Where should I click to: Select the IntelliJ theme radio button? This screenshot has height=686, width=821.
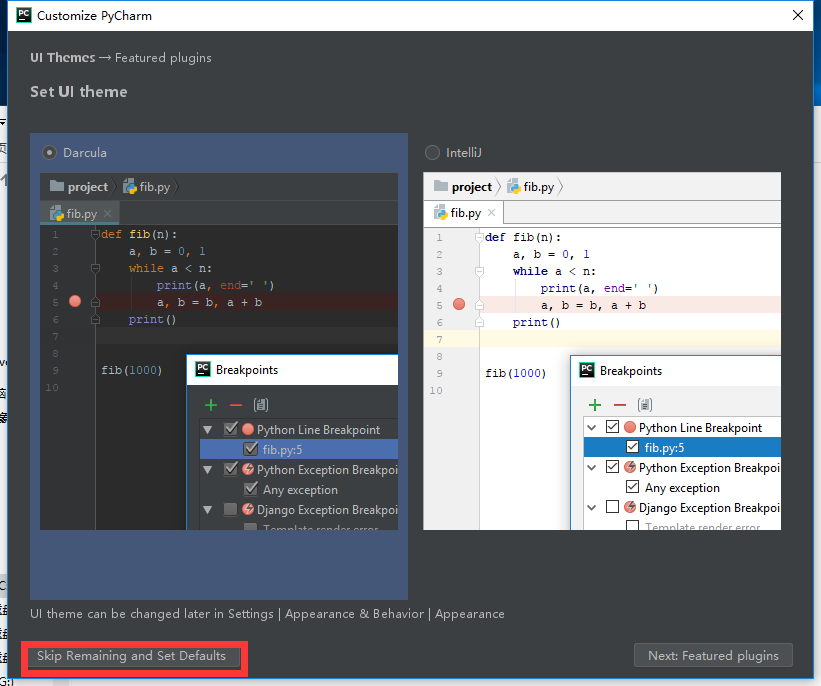pyautogui.click(x=432, y=152)
